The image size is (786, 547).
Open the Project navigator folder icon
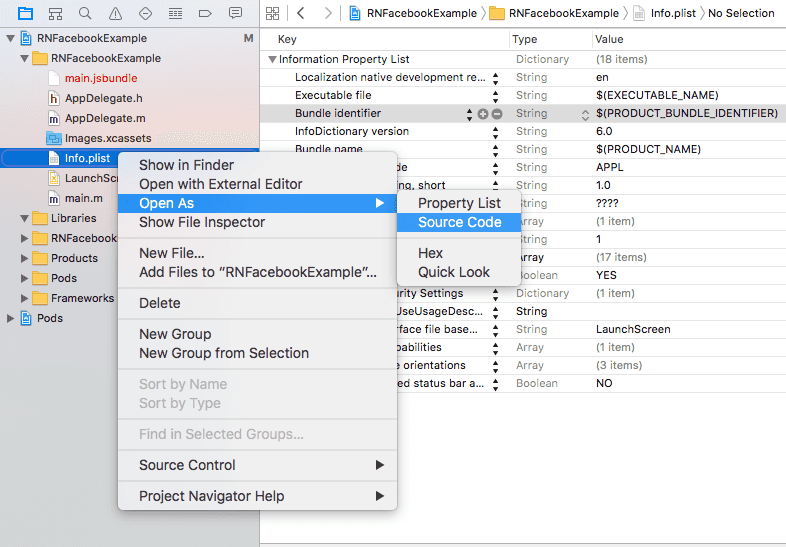tap(25, 13)
